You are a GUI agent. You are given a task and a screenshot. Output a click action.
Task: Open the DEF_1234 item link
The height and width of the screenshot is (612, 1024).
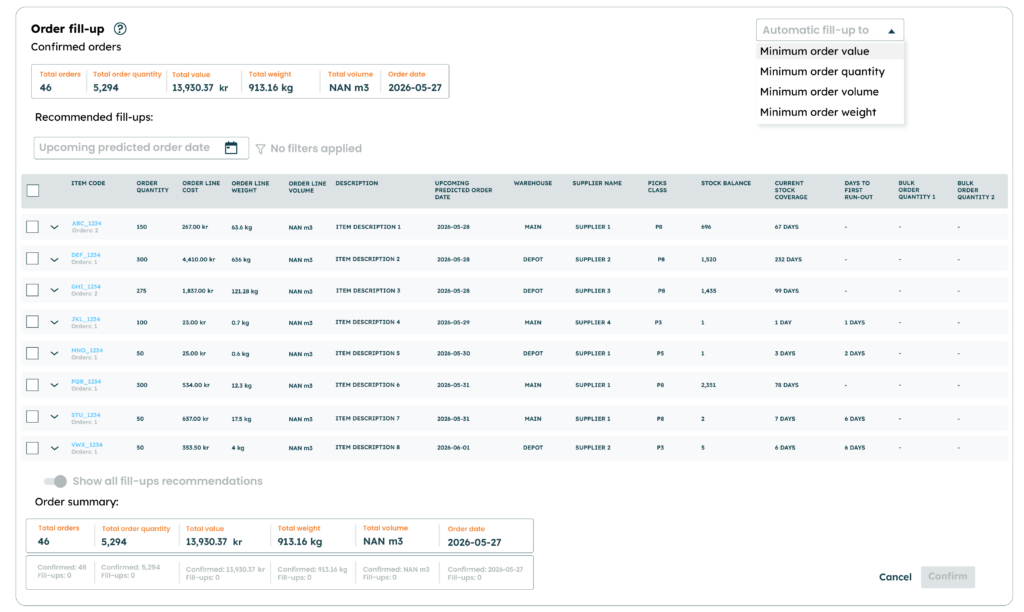[86, 255]
